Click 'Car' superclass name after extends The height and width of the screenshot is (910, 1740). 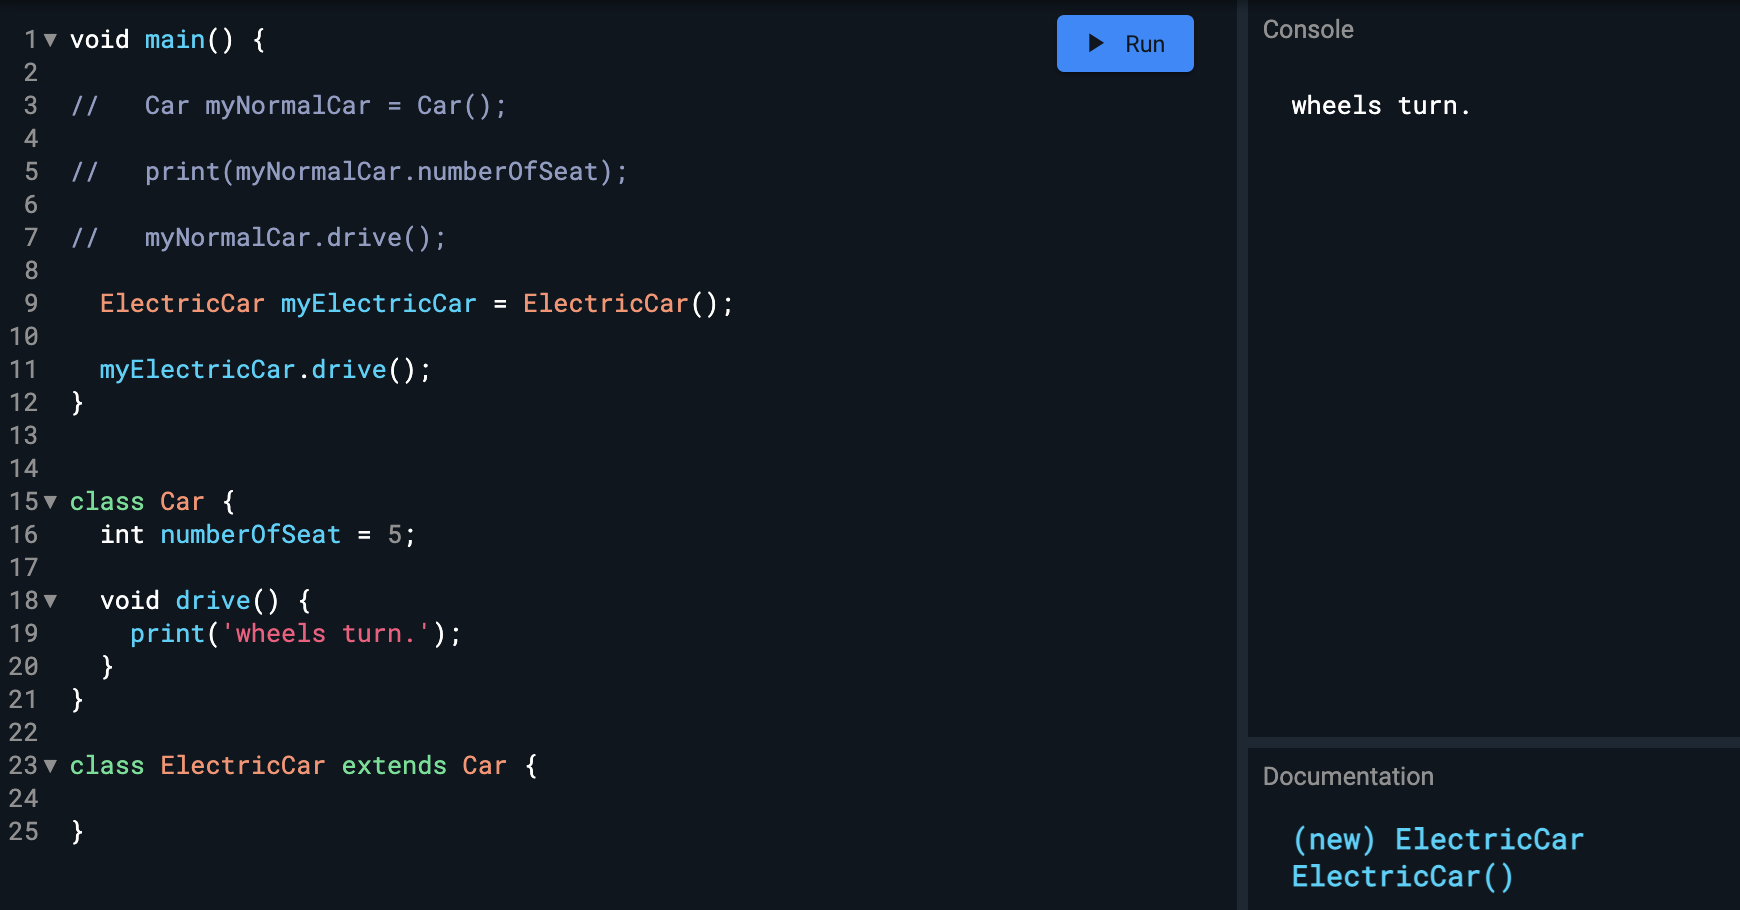pos(485,766)
